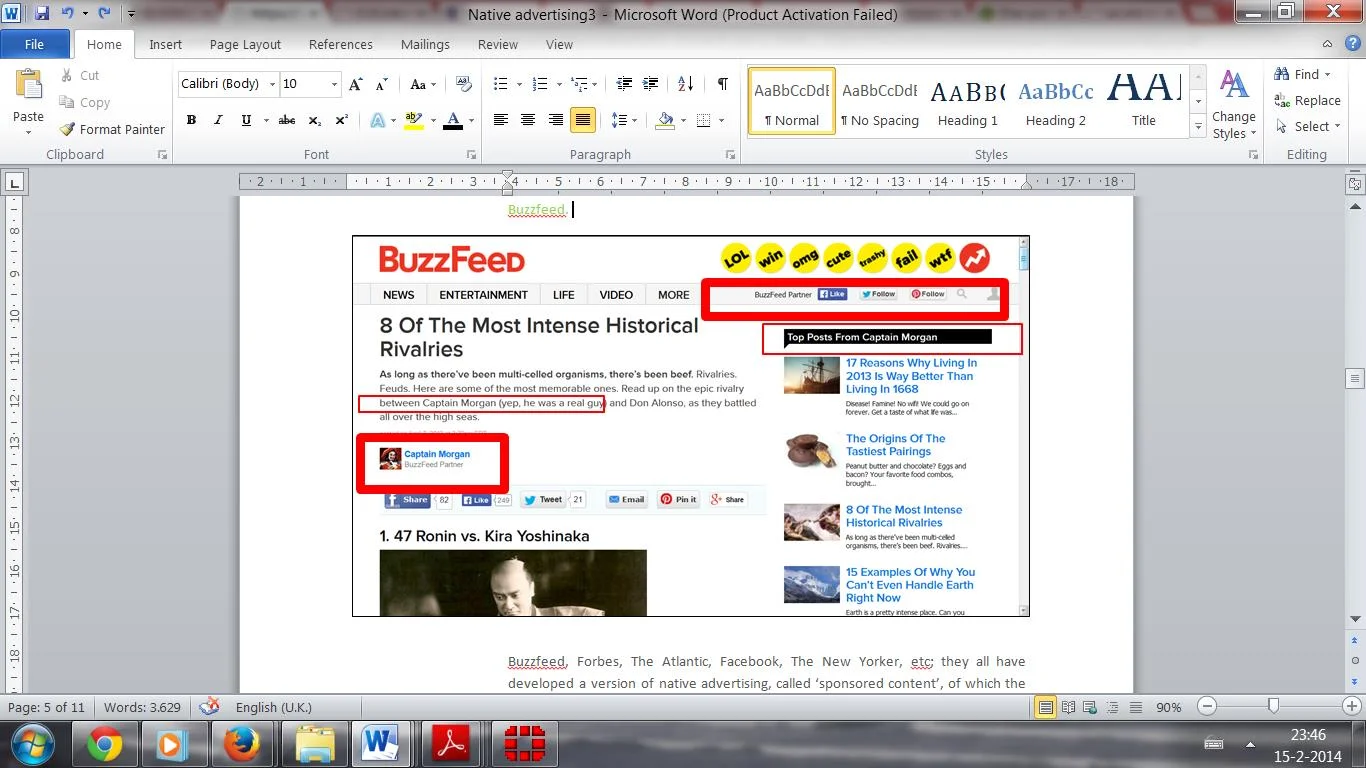Toggle Show/Hide paragraph marks
The width and height of the screenshot is (1366, 768).
[722, 84]
